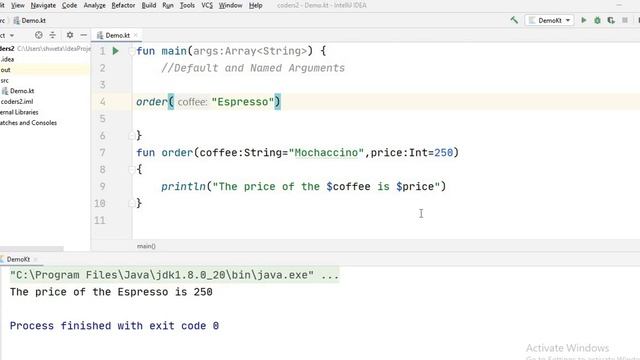Open the Build menu
This screenshot has width=640, height=360.
tap(149, 5)
